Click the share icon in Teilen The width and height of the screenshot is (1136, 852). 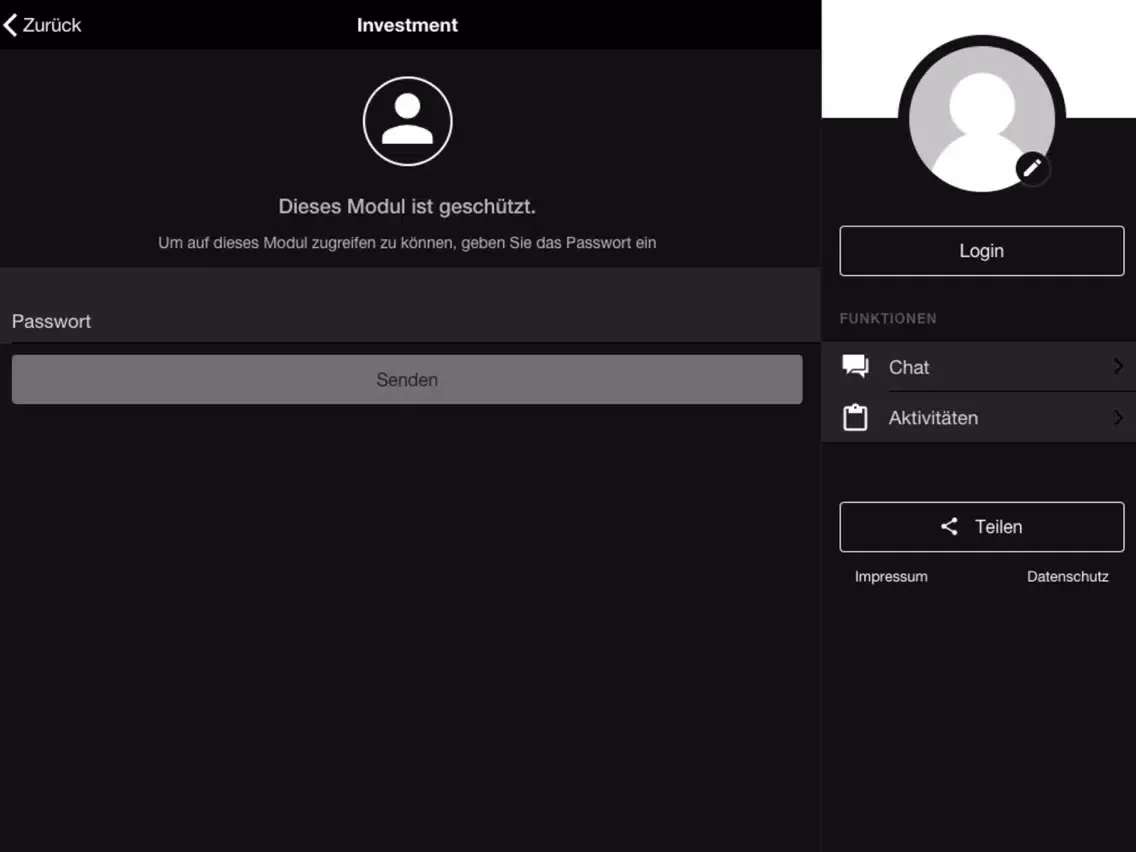pos(949,527)
